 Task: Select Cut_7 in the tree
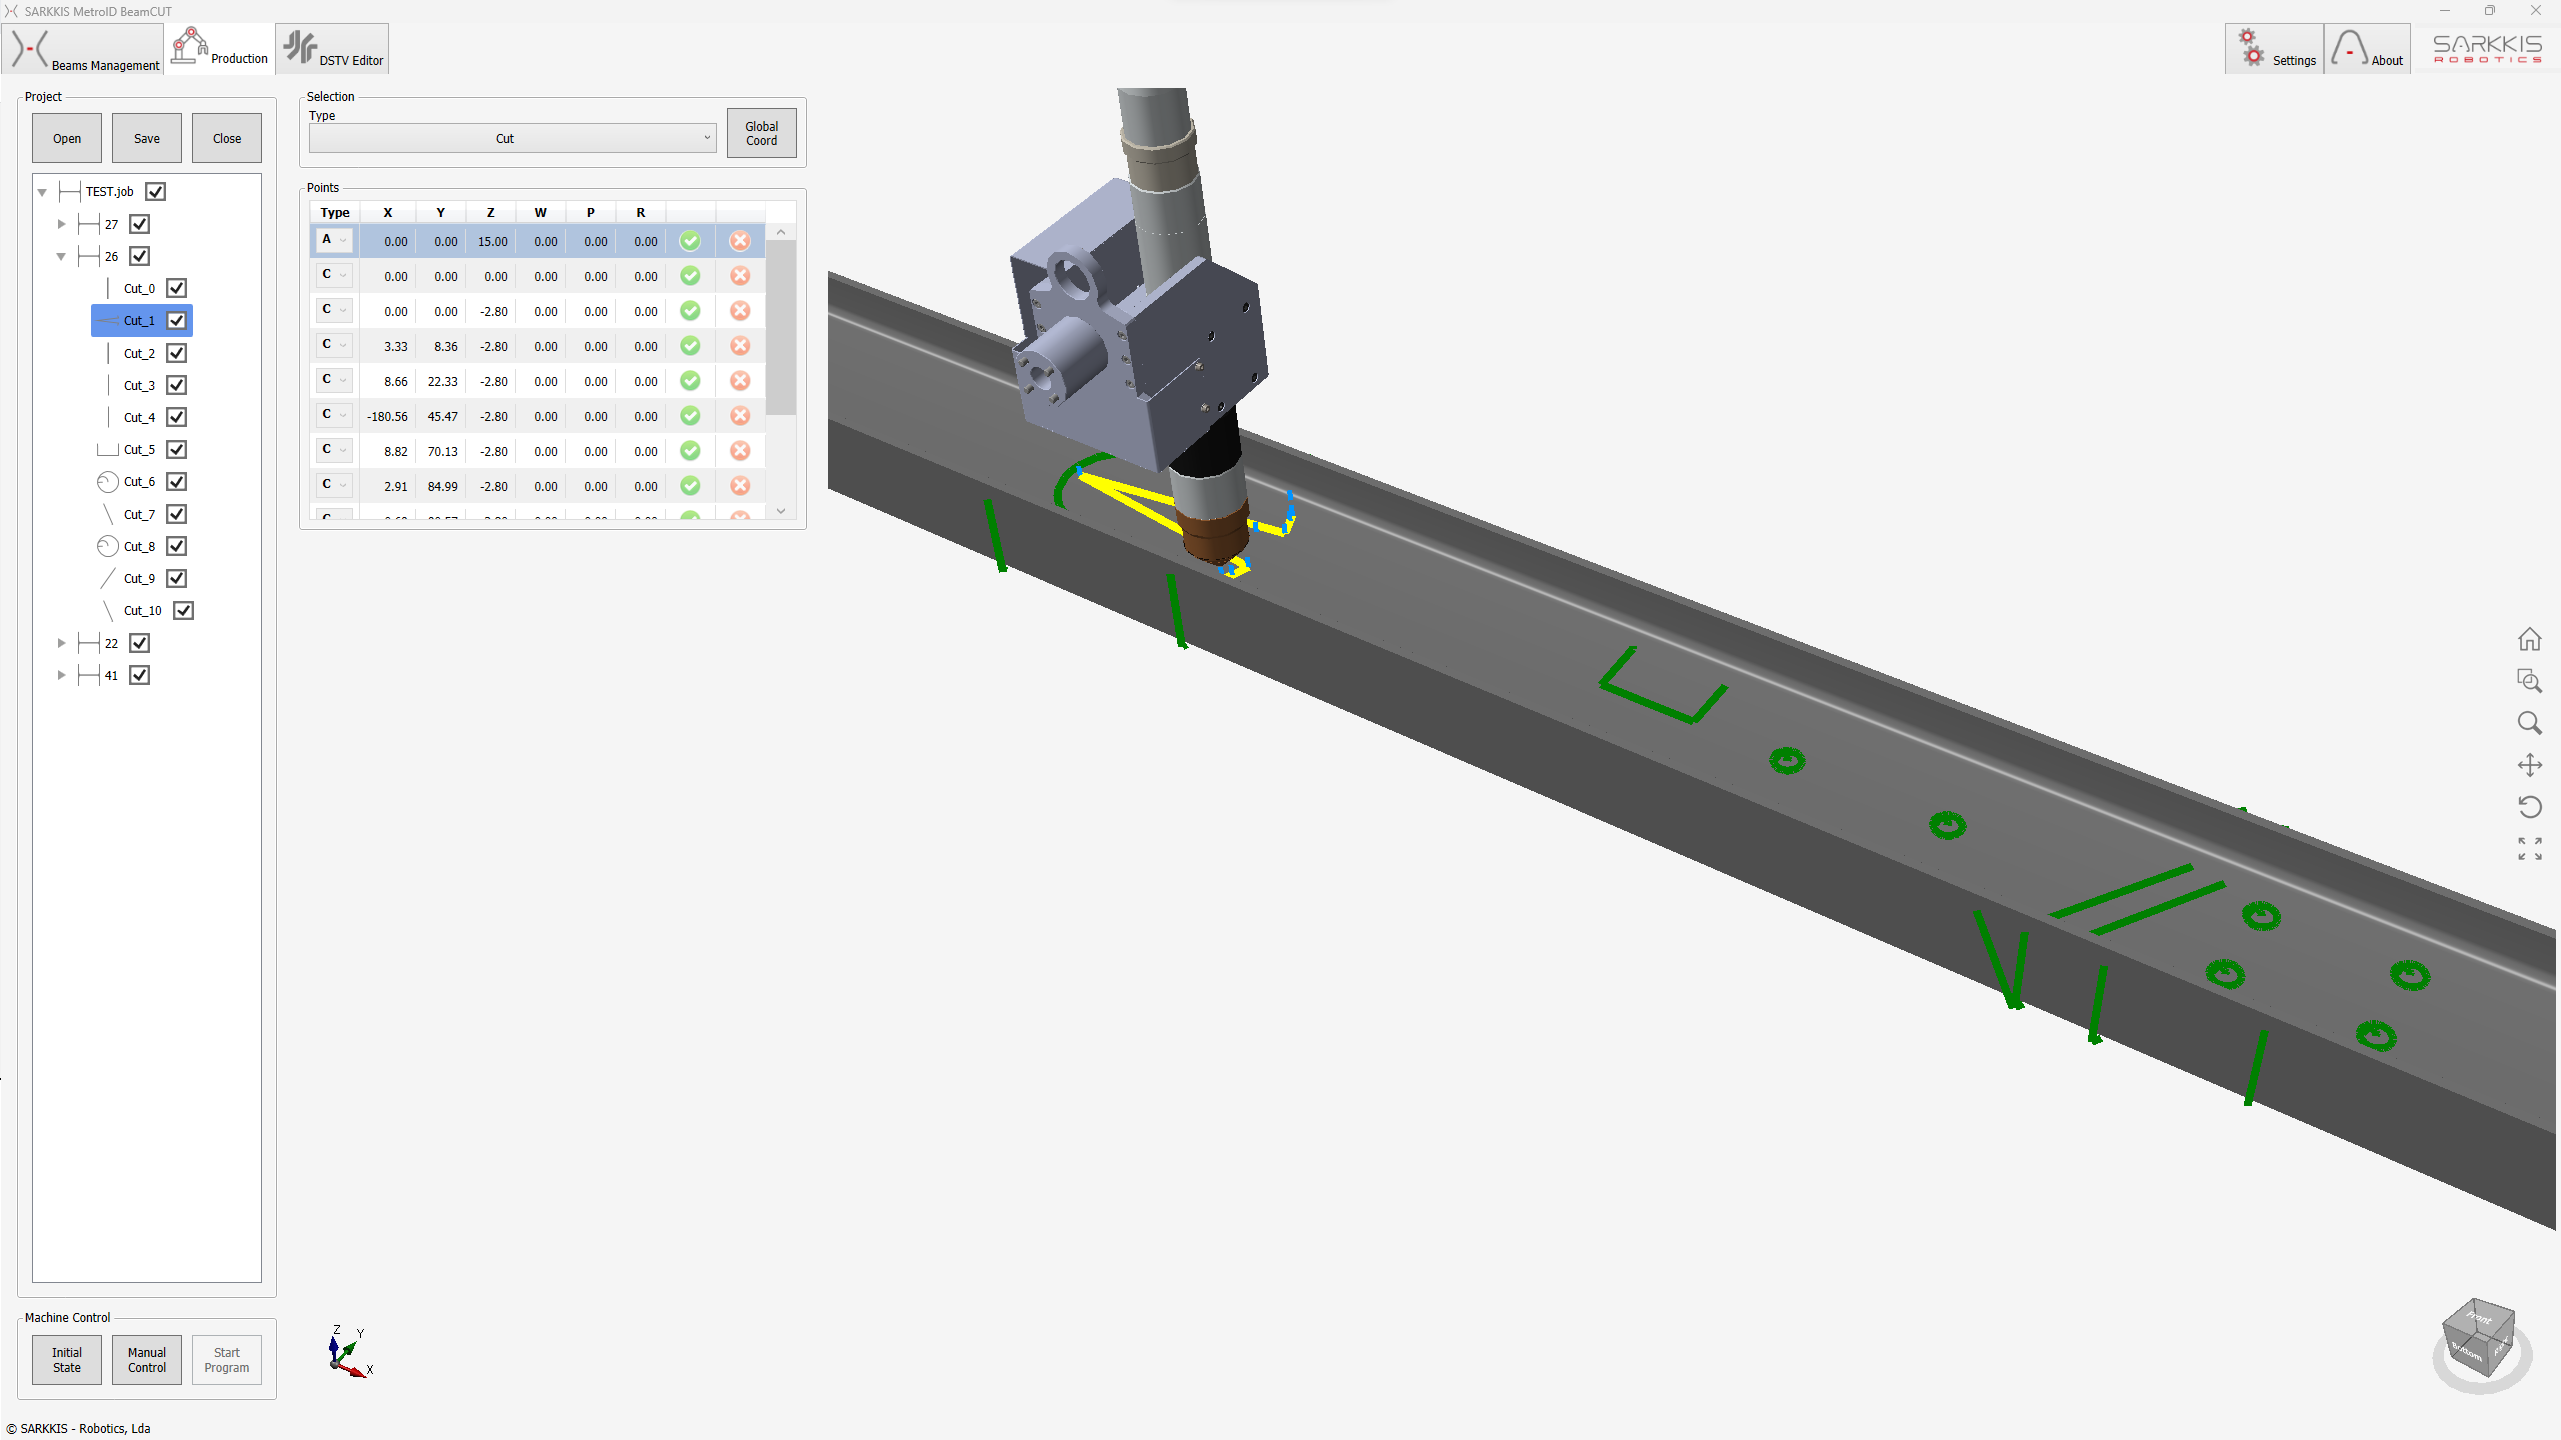[139, 514]
